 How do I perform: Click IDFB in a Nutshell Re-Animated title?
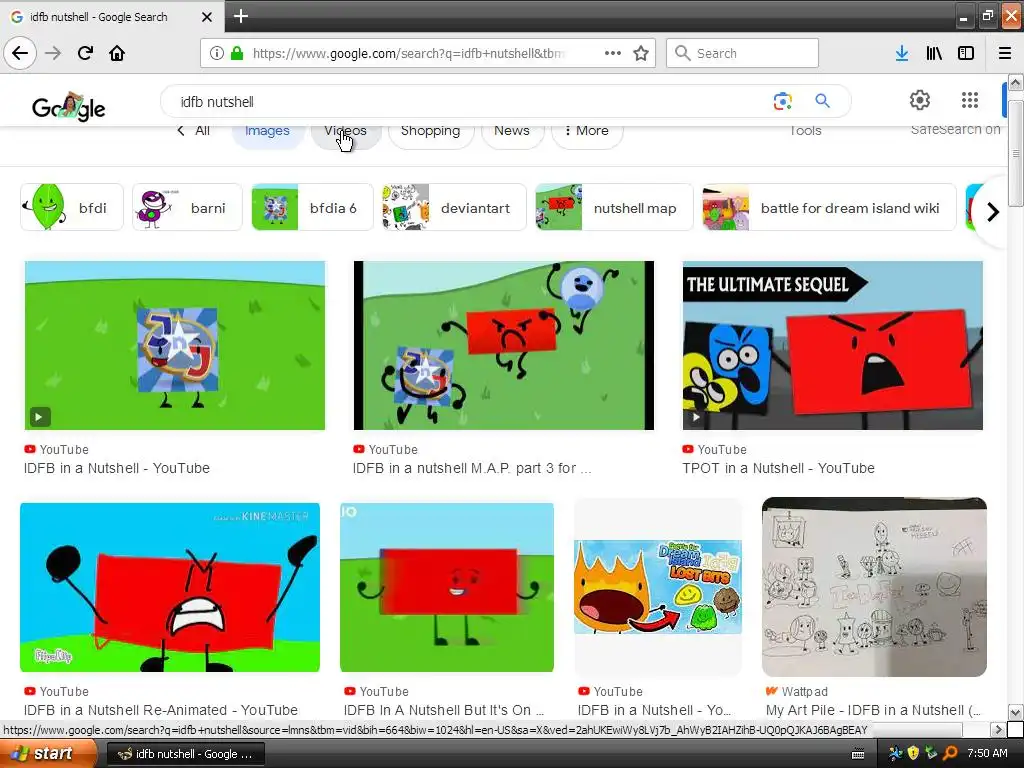pyautogui.click(x=161, y=710)
